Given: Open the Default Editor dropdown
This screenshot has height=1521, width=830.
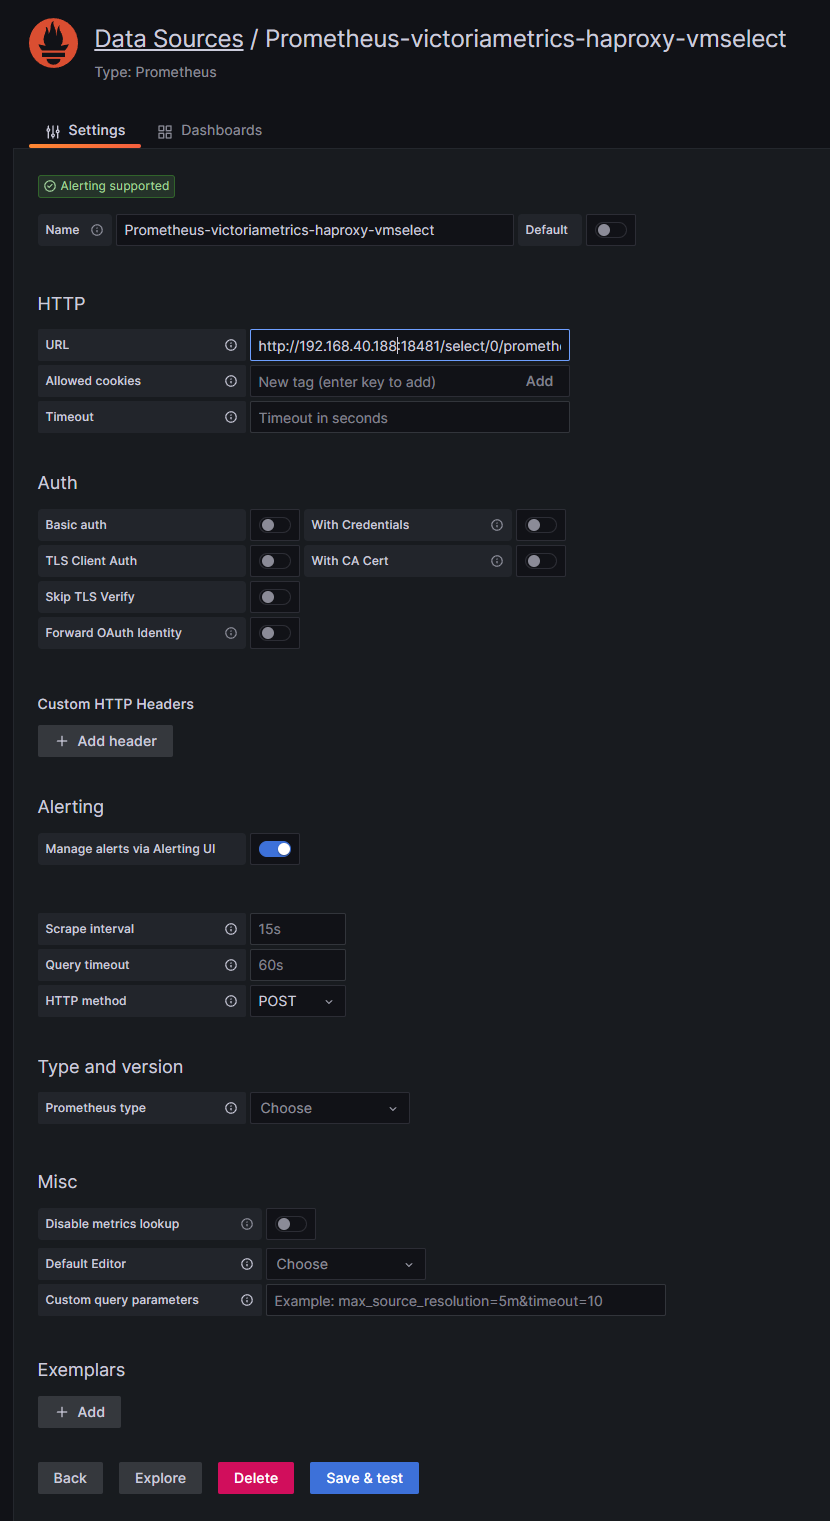Looking at the screenshot, I should coord(345,1264).
